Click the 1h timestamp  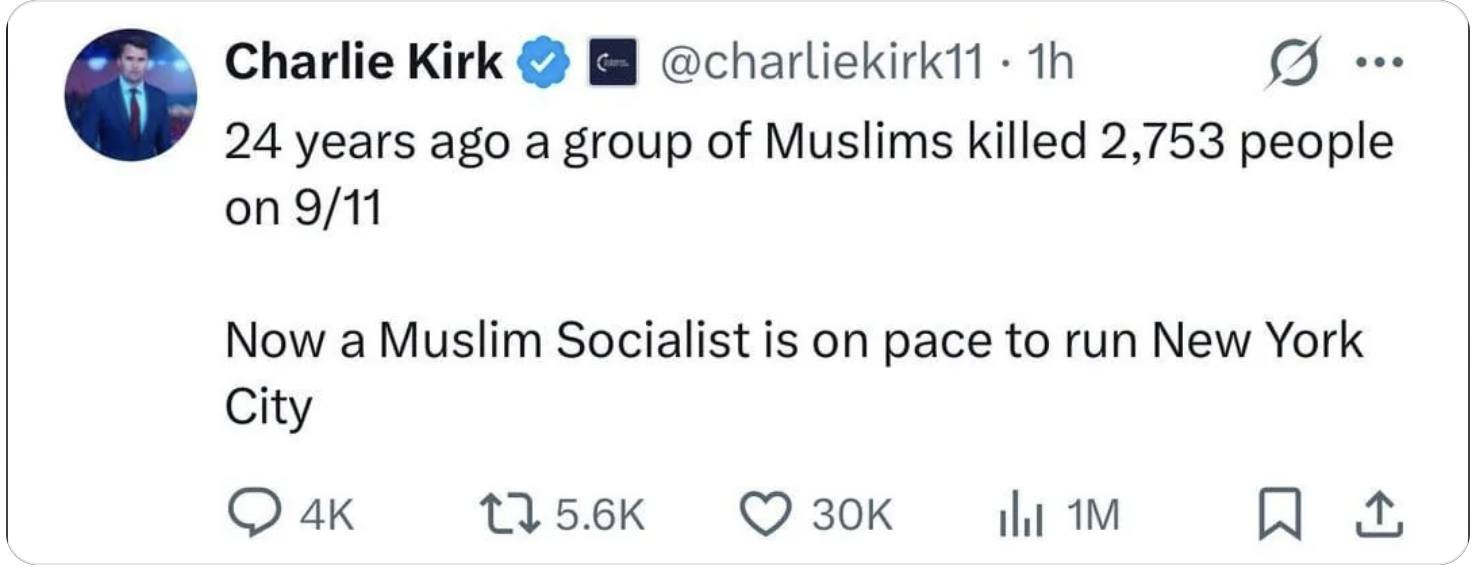[1050, 65]
